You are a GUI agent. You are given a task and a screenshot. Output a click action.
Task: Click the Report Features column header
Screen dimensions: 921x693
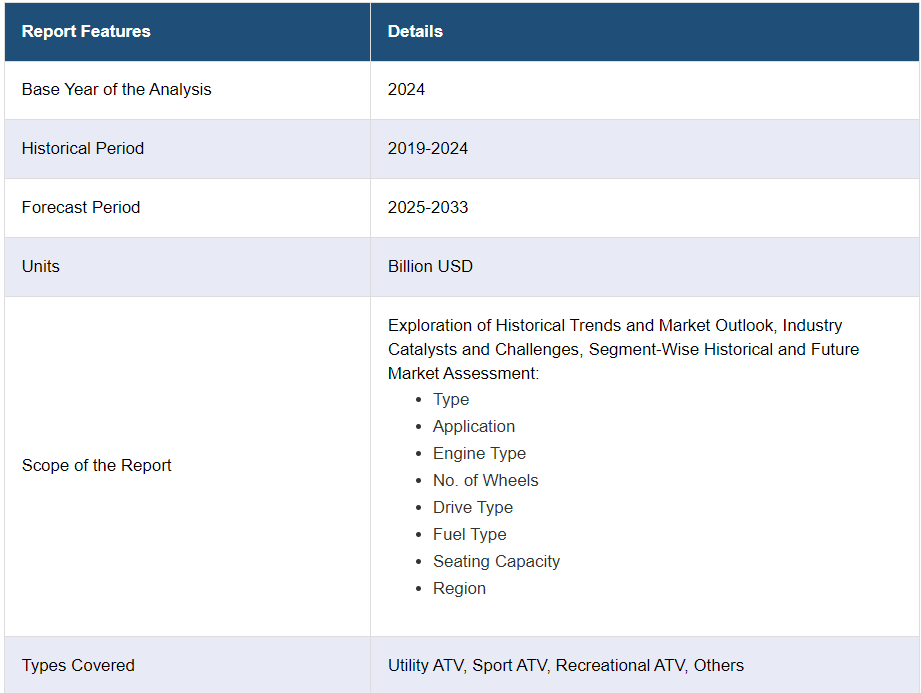pyautogui.click(x=86, y=32)
